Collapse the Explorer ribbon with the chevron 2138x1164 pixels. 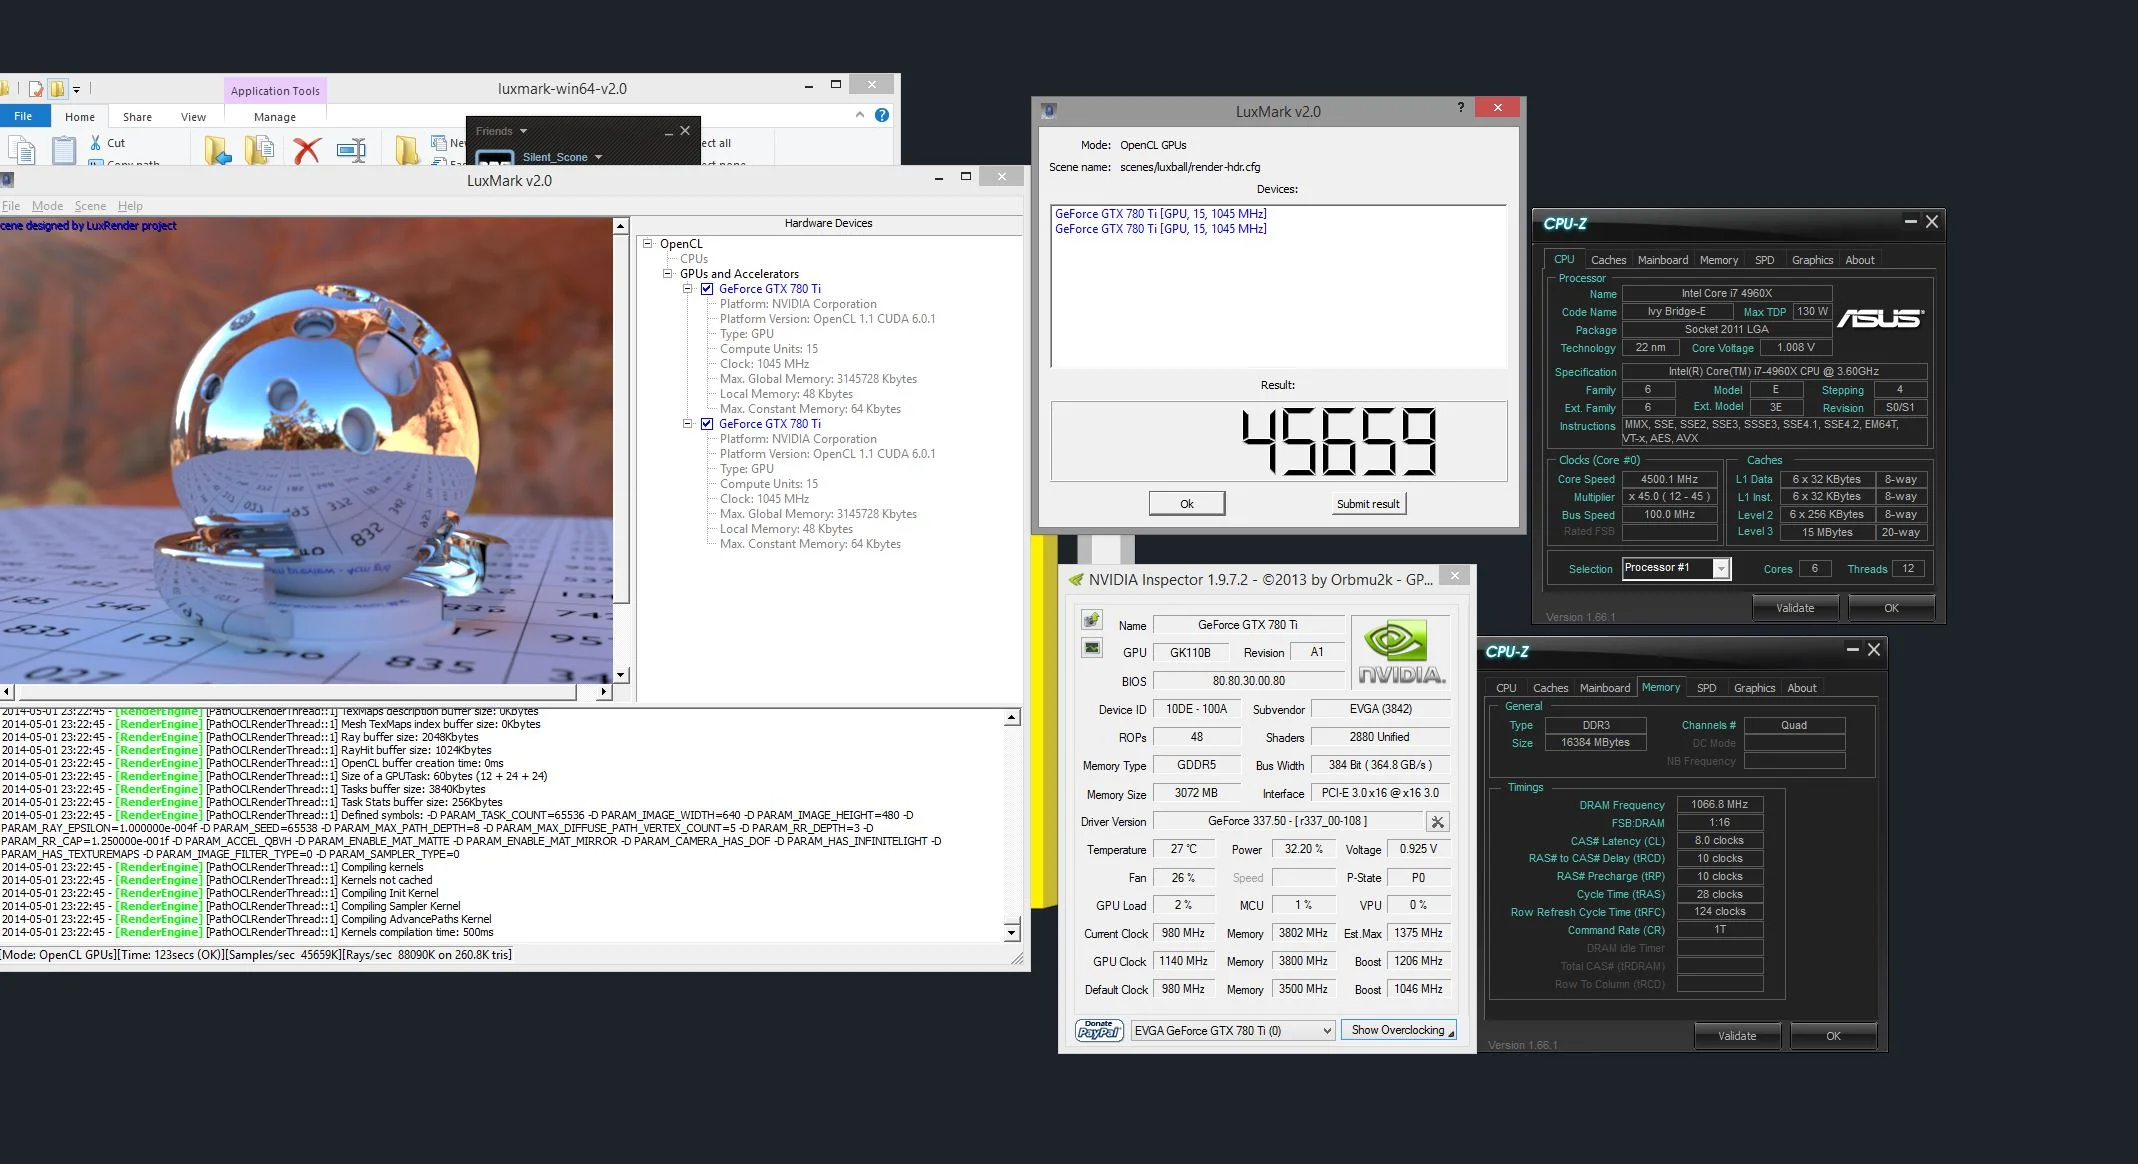[859, 115]
